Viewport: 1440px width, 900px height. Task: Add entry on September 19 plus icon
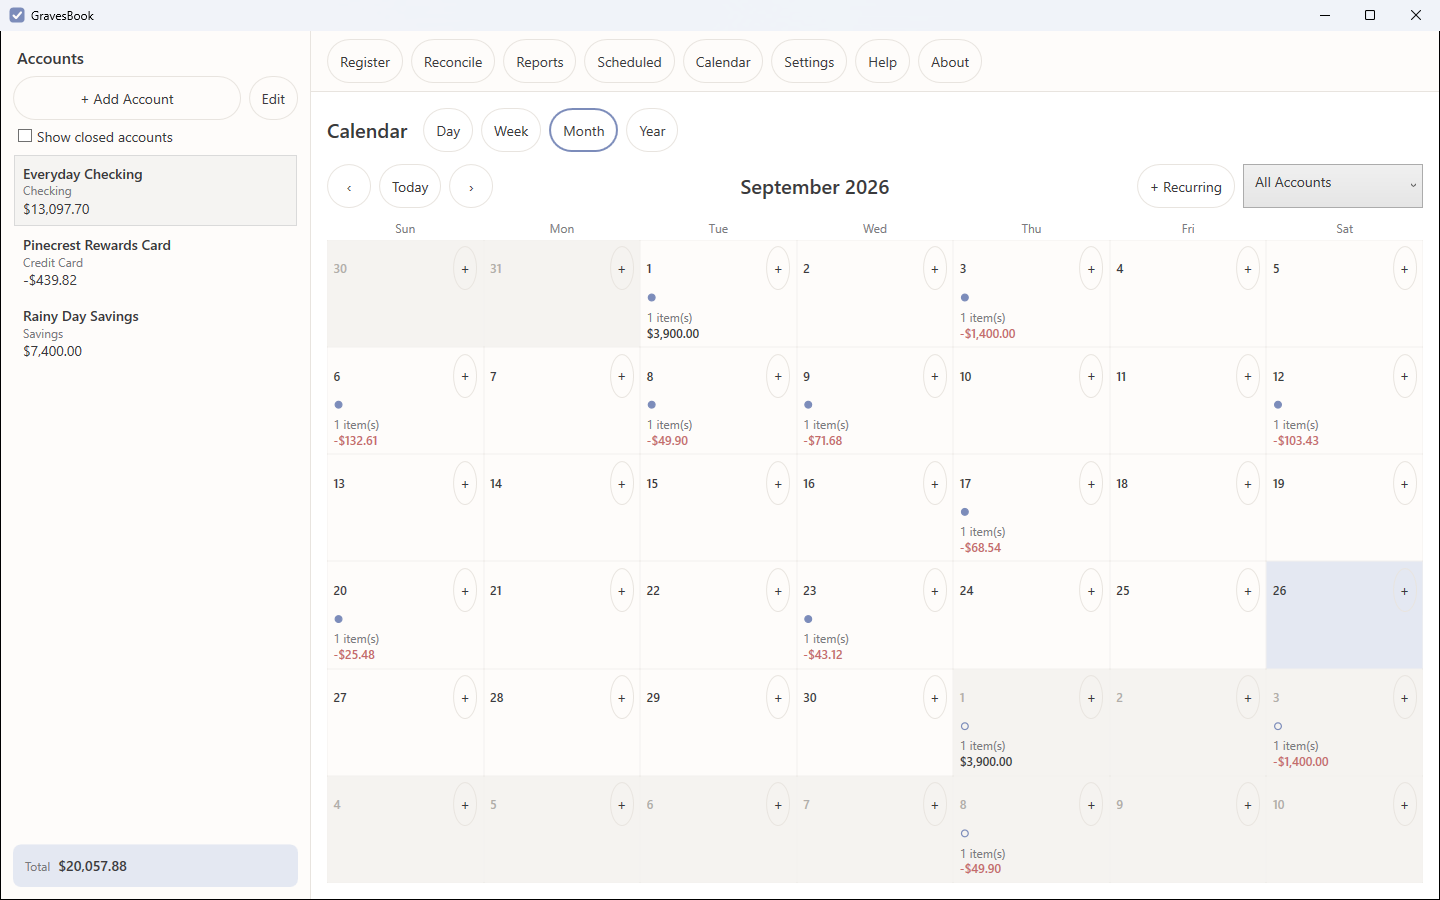(x=1404, y=484)
